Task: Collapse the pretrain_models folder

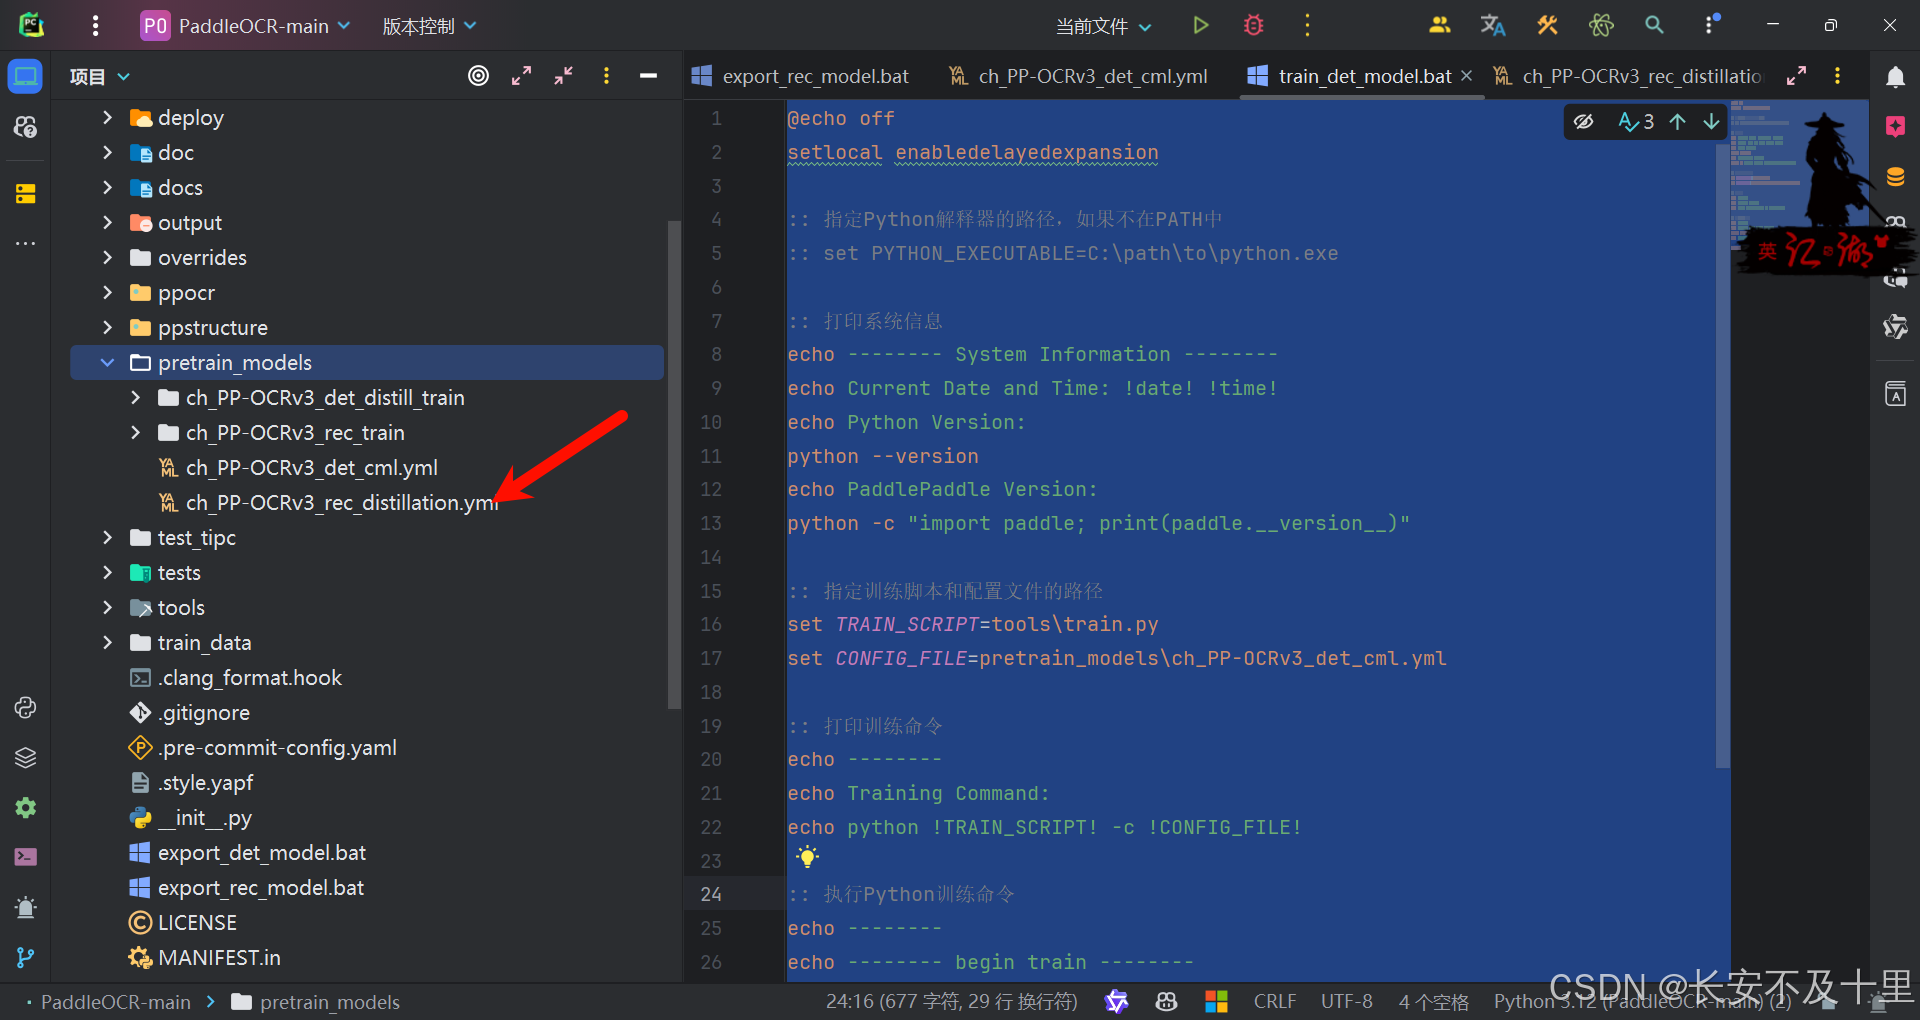Action: pos(107,363)
